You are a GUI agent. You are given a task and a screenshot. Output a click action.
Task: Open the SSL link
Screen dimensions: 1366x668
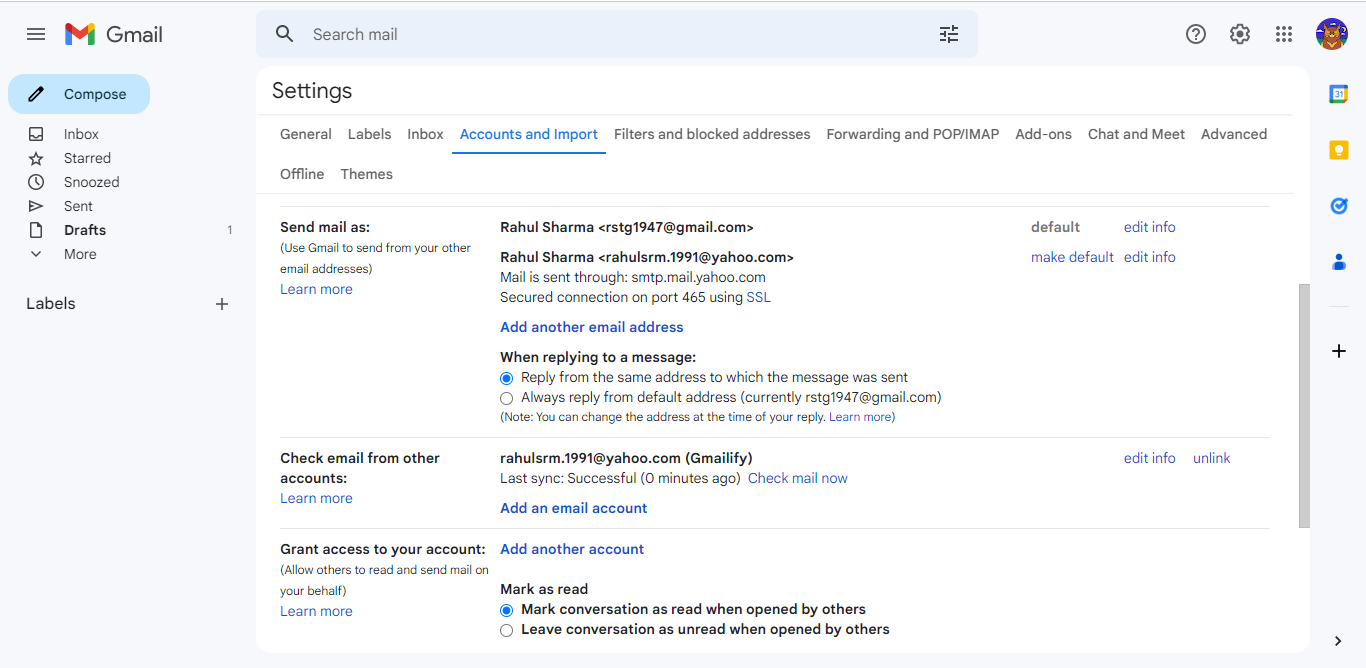(x=759, y=297)
